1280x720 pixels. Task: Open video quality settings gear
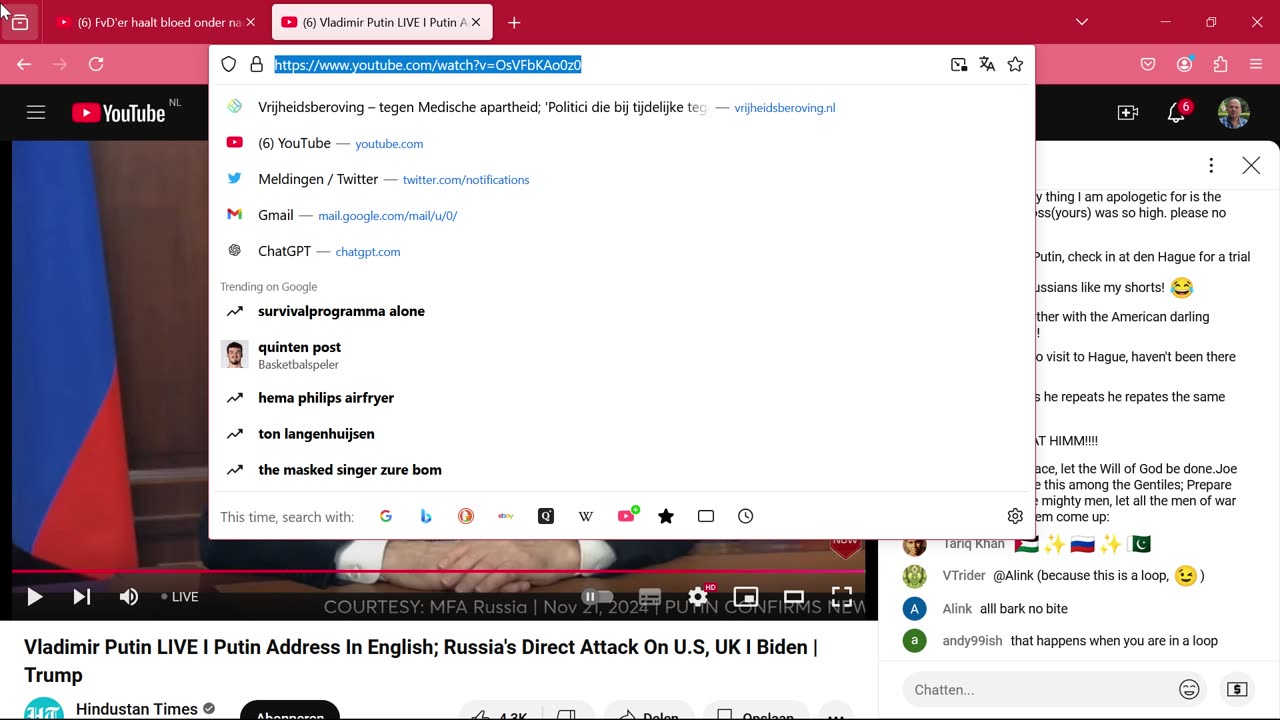coord(698,597)
